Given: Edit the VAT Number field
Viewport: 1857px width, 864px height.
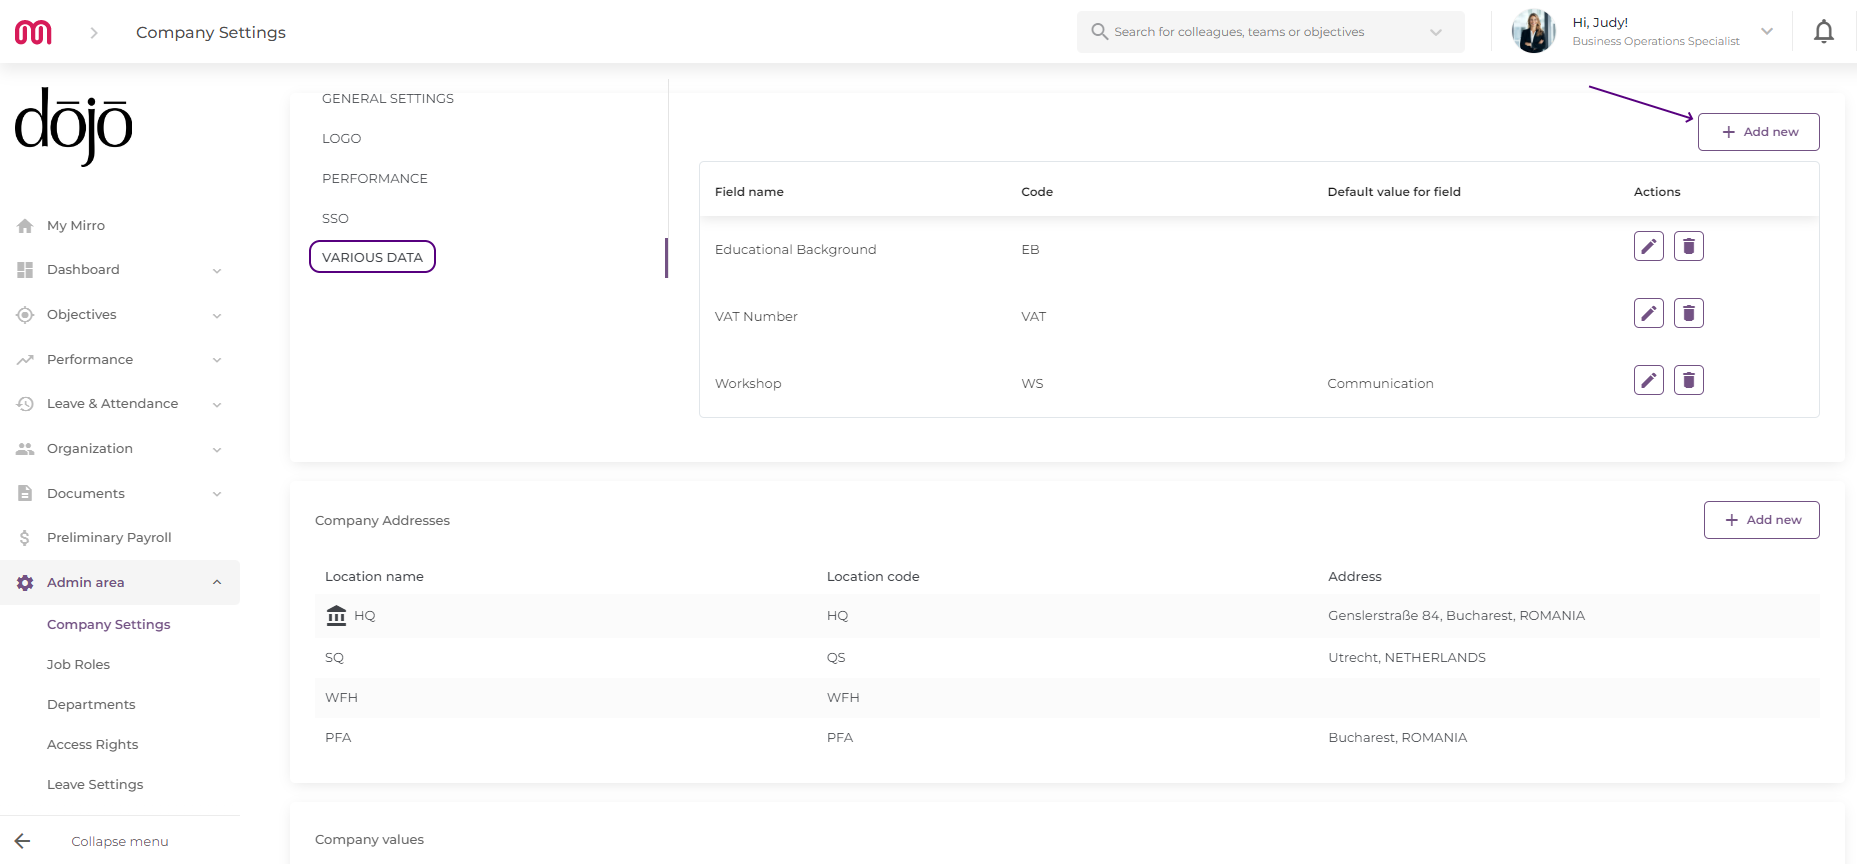Looking at the screenshot, I should (1649, 313).
